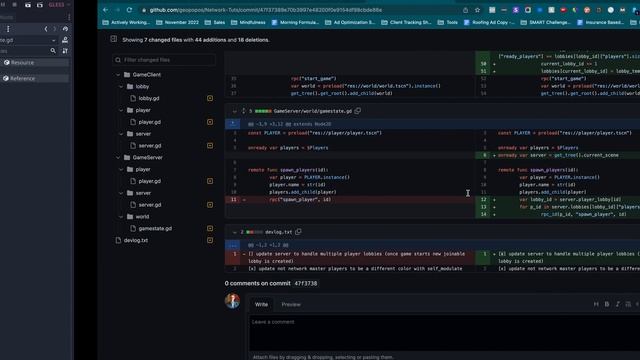Open player.gd under GameServer in the tree
Viewport: 640px width, 360px height.
pos(149,181)
